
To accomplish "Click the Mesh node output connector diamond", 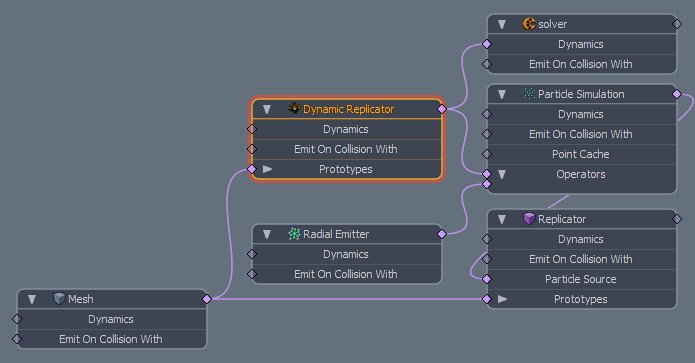I will tap(207, 299).
